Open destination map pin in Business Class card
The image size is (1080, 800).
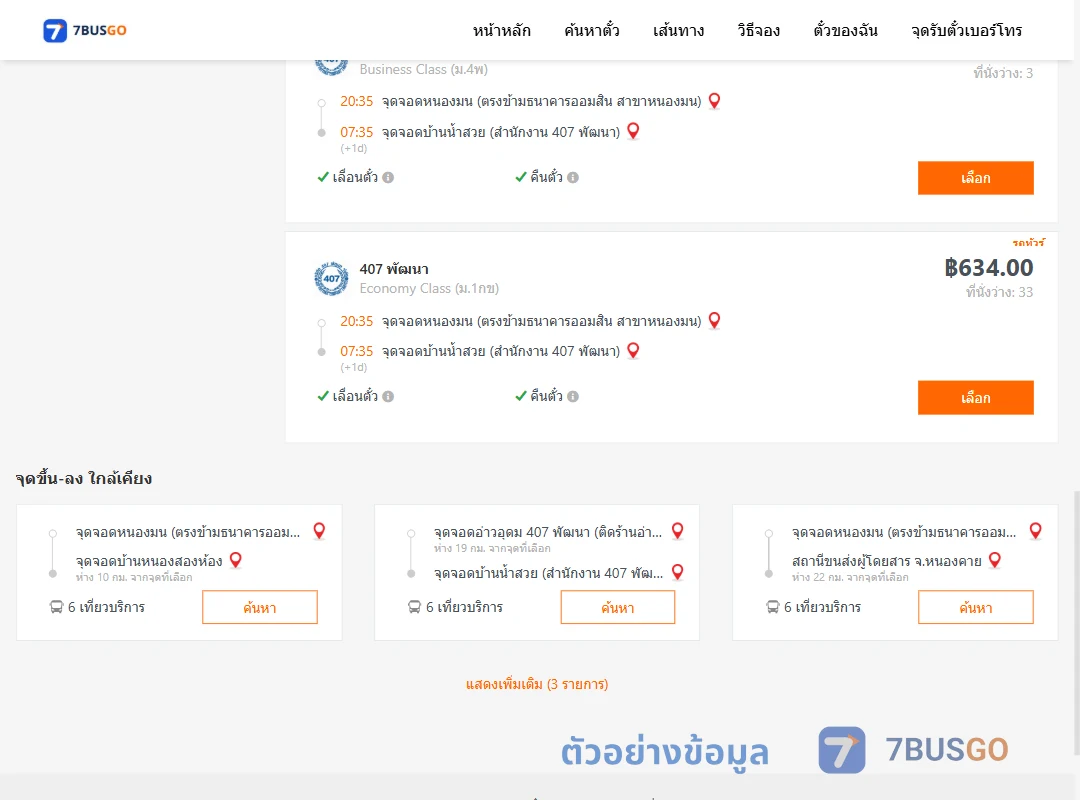point(633,131)
